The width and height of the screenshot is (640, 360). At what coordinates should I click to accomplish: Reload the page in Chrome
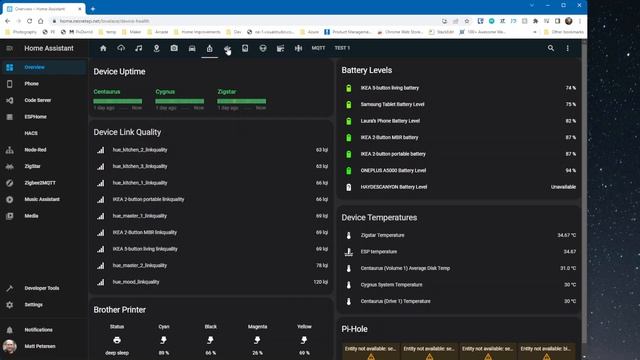coord(29,21)
